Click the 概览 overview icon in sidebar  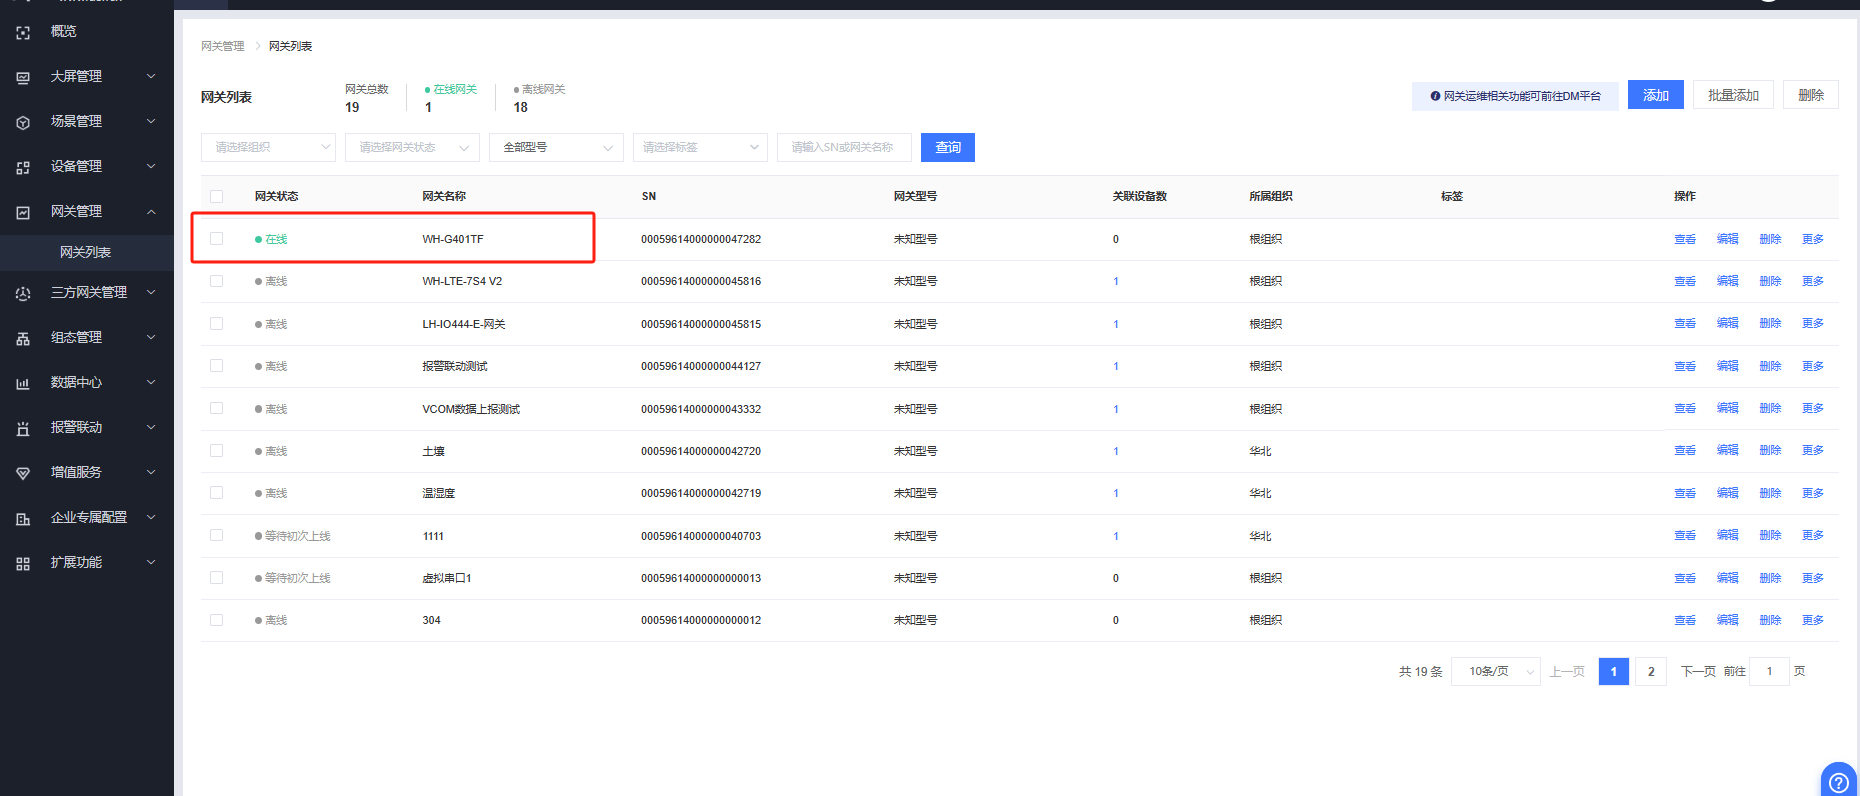click(x=23, y=32)
